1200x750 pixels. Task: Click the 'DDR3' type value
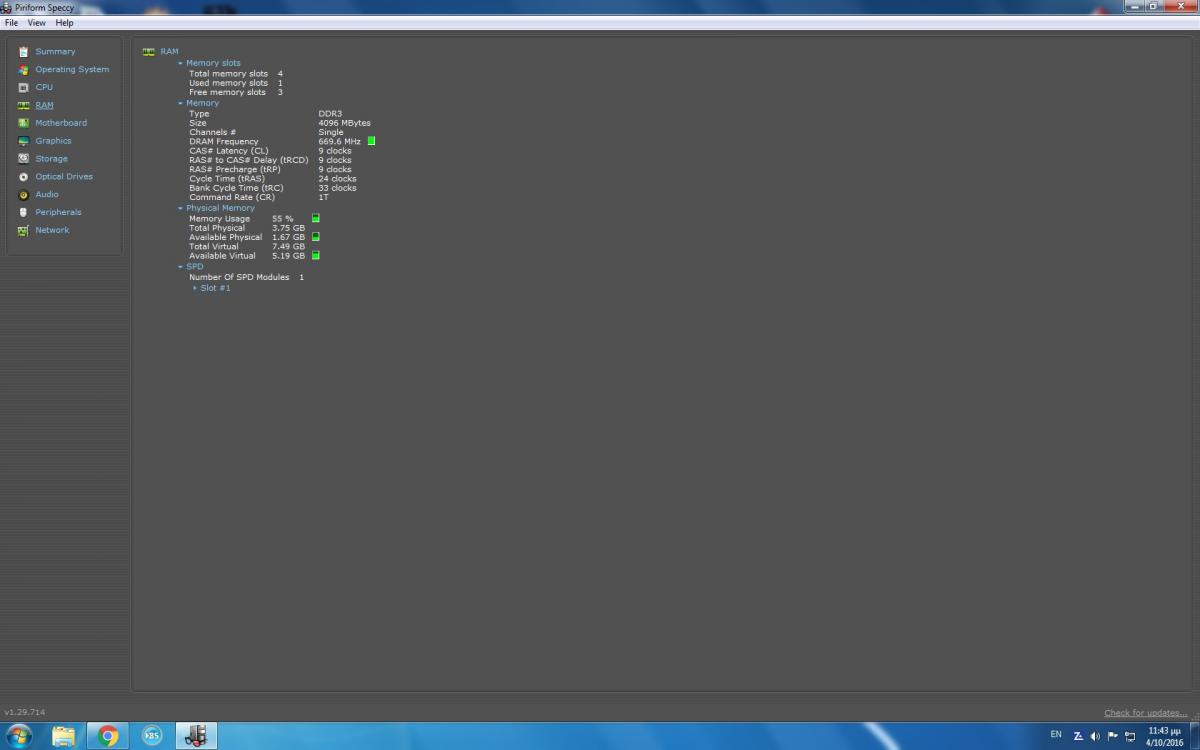[330, 114]
